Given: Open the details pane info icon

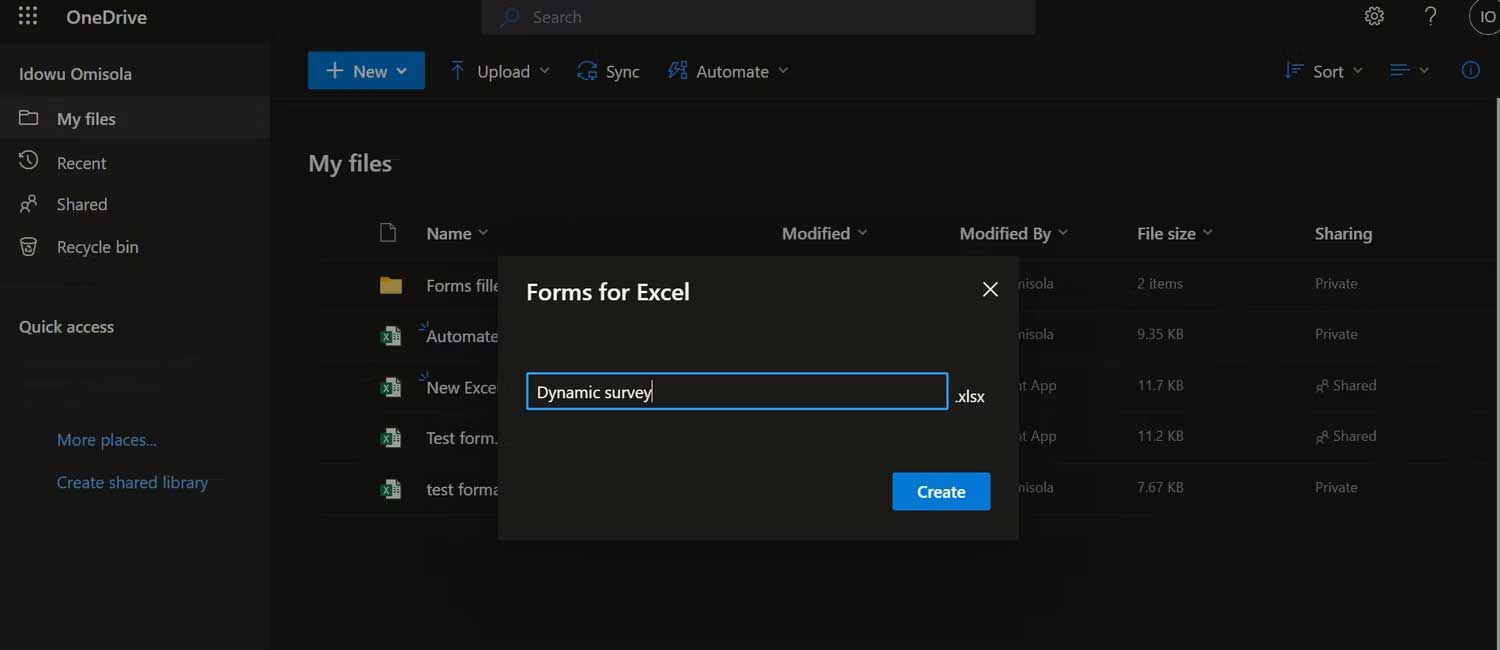Looking at the screenshot, I should tap(1470, 71).
